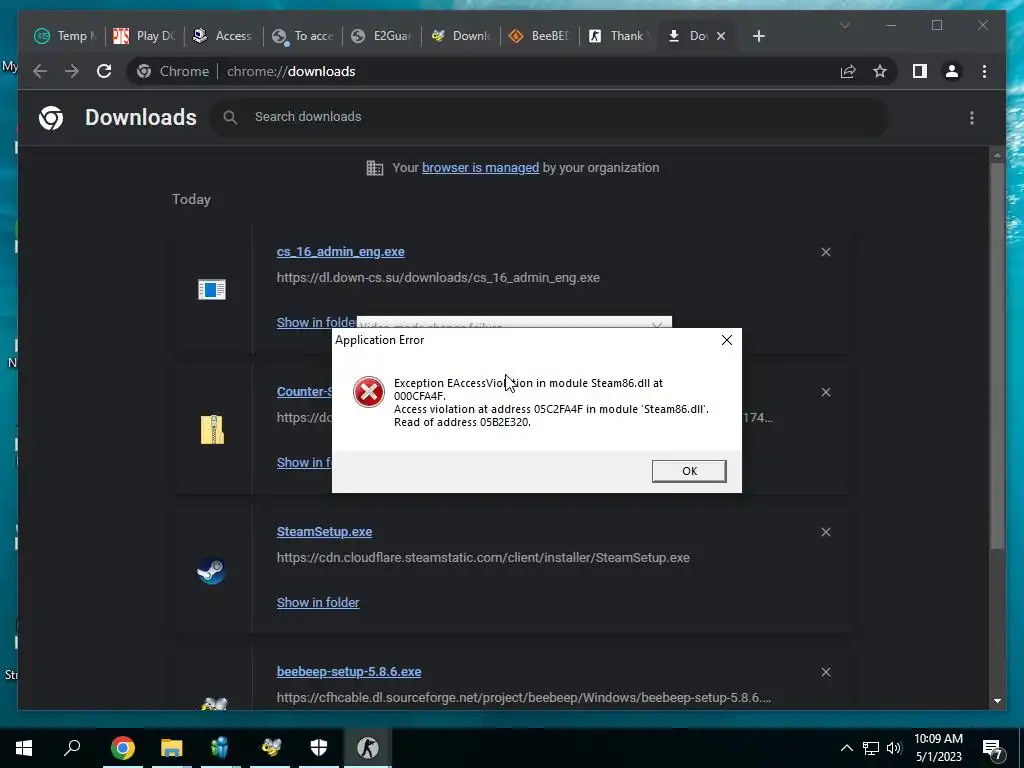The image size is (1024, 768).
Task: Remove SteamSetup.exe from downloads list
Action: tap(826, 532)
